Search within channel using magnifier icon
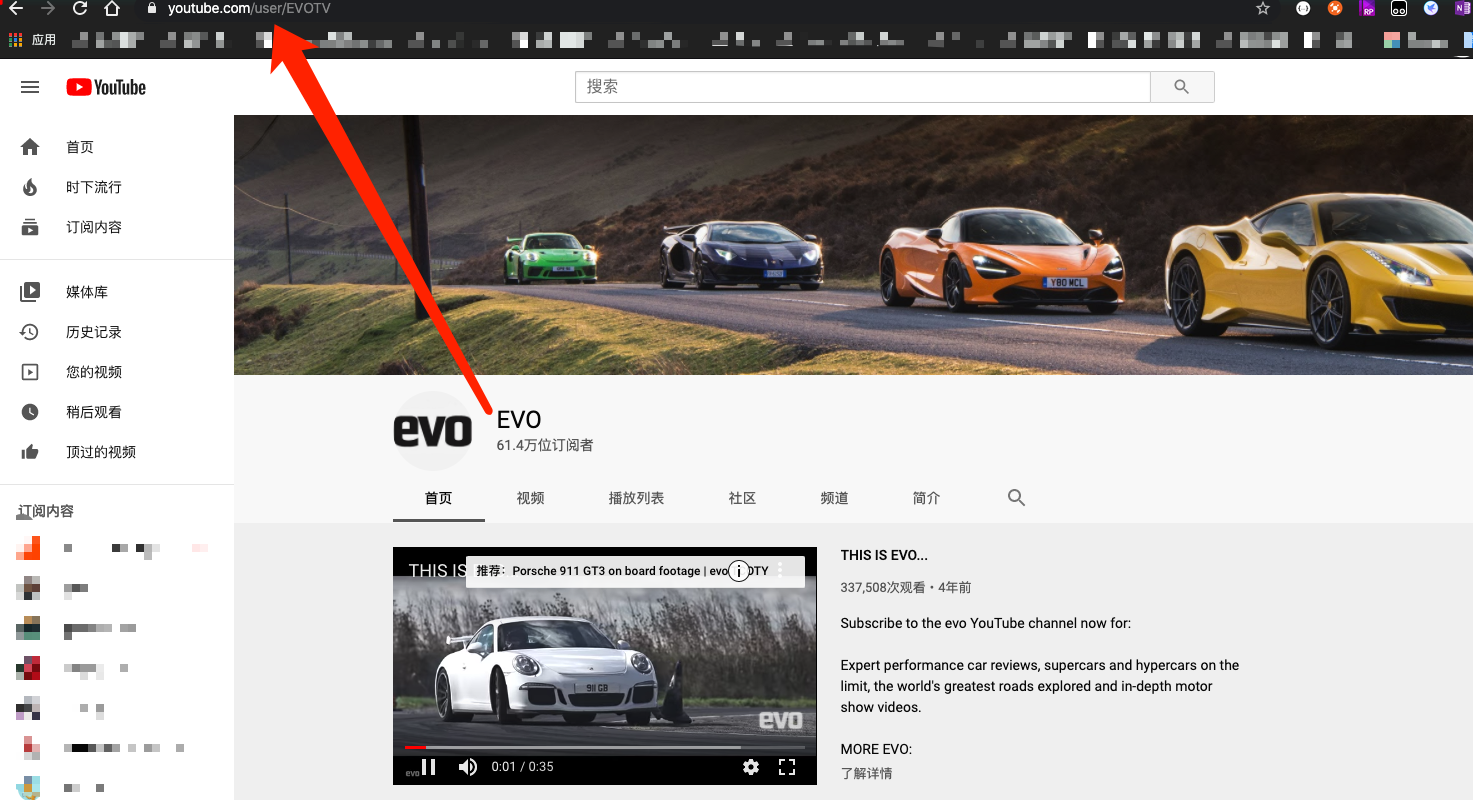The height and width of the screenshot is (800, 1473). pos(1017,498)
